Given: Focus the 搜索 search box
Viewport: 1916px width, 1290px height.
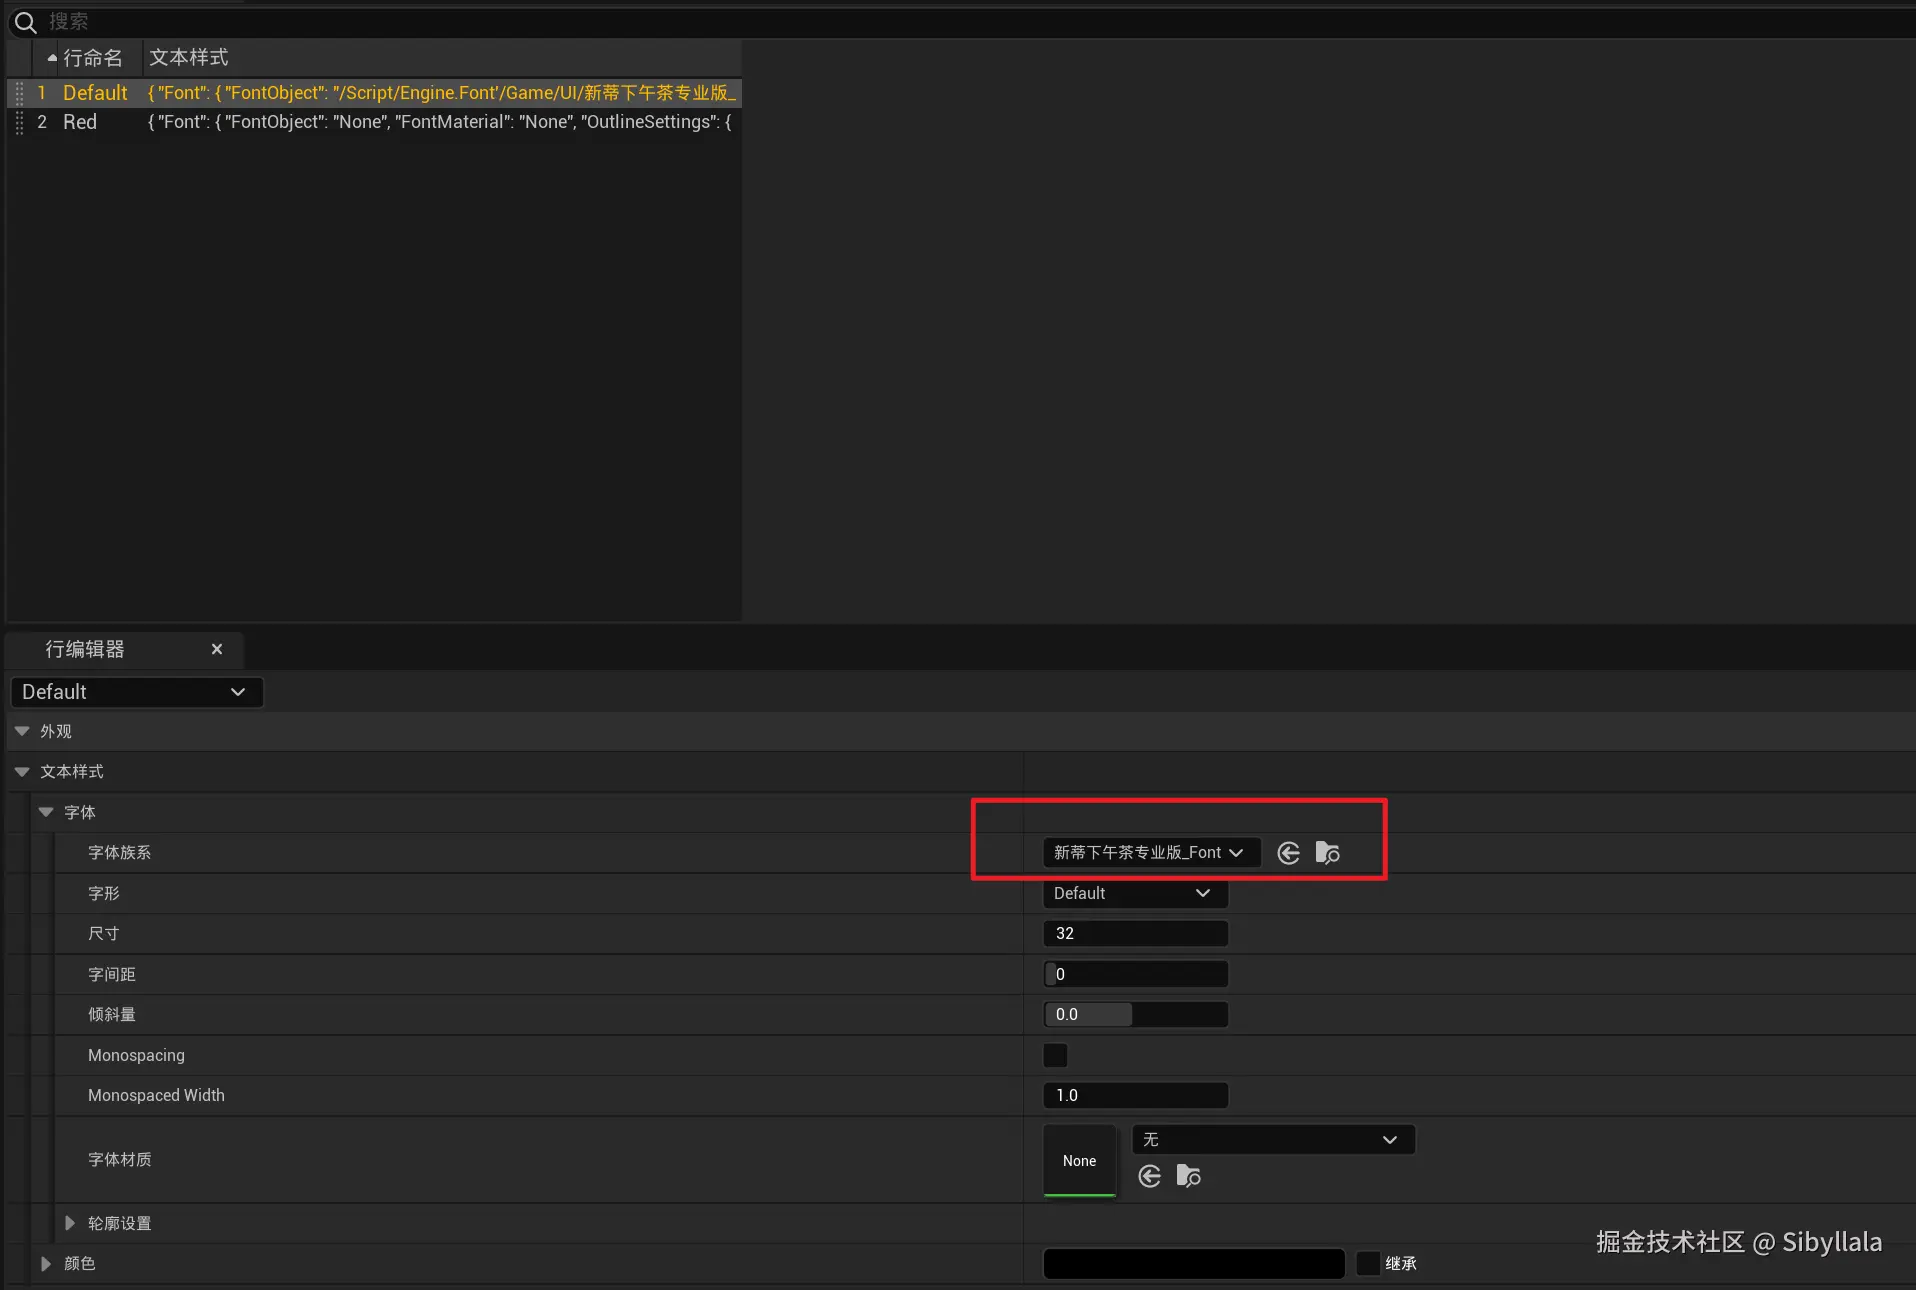Looking at the screenshot, I should click(960, 22).
